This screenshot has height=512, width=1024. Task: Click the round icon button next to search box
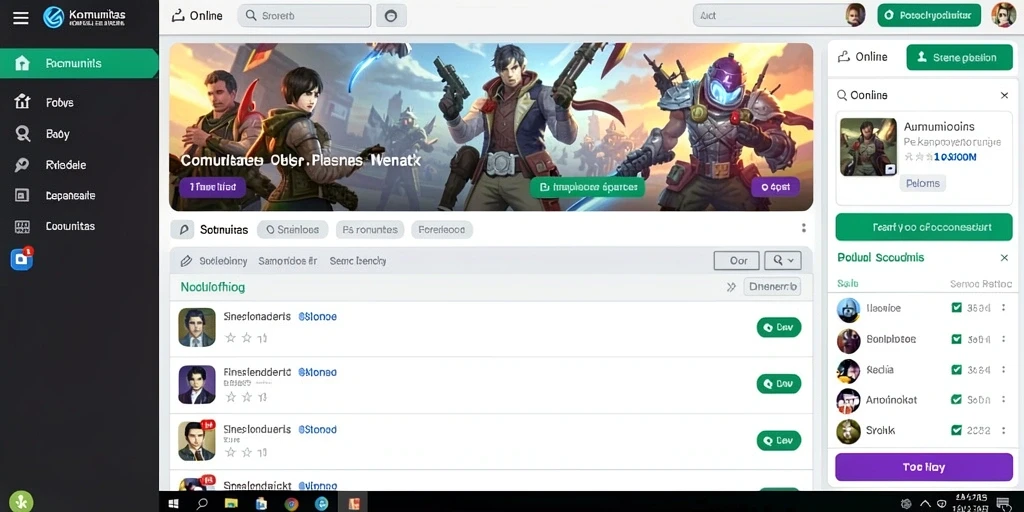click(x=391, y=16)
